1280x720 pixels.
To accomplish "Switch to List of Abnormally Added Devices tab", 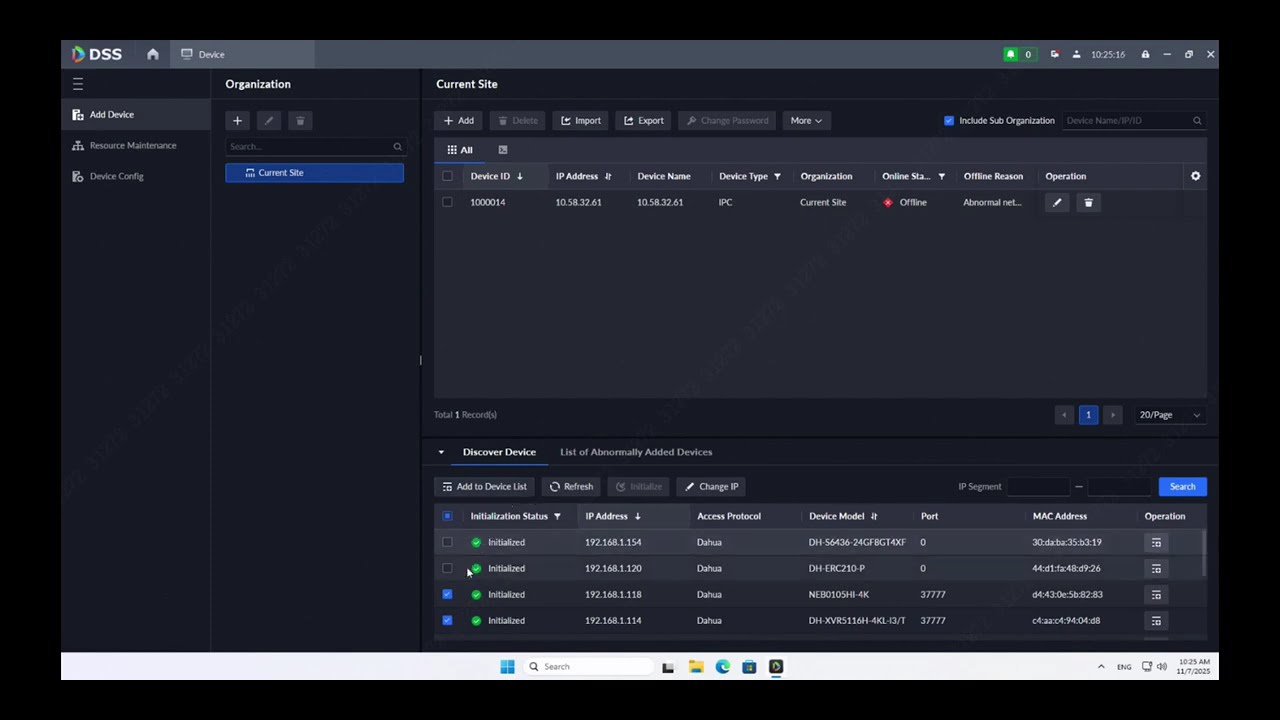I will (x=636, y=452).
